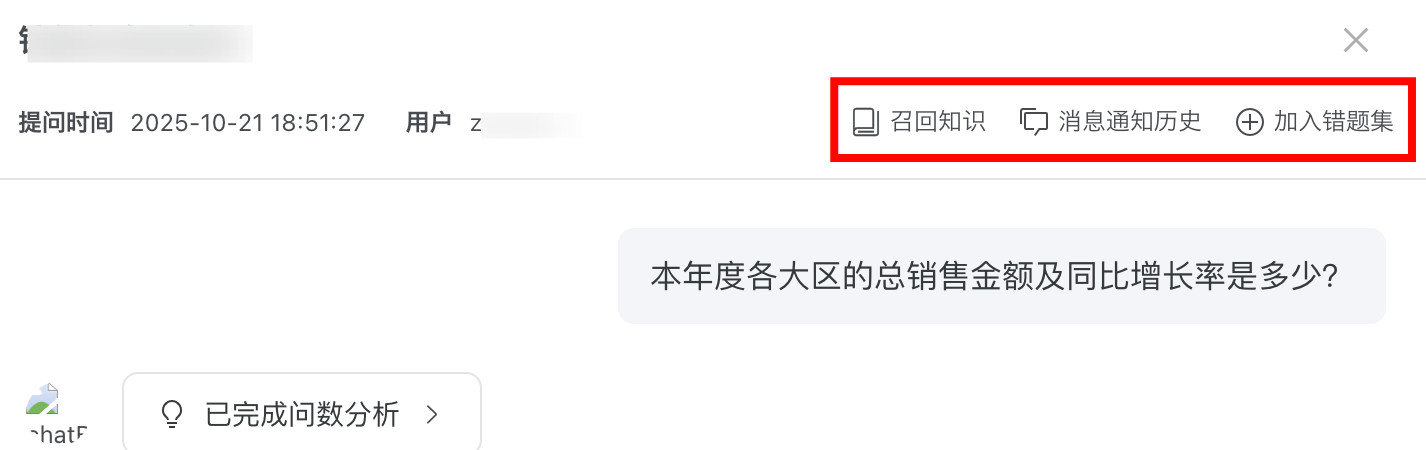1426x450 pixels.
Task: Click the blurred username after 用户
Action: tap(525, 124)
